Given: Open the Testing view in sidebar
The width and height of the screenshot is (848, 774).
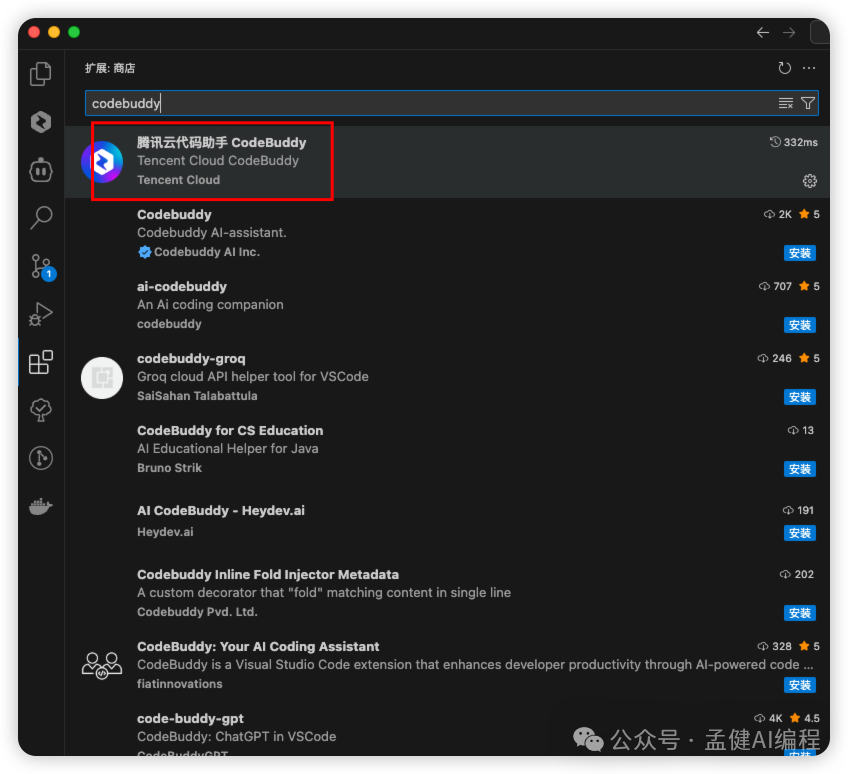Looking at the screenshot, I should (40, 410).
